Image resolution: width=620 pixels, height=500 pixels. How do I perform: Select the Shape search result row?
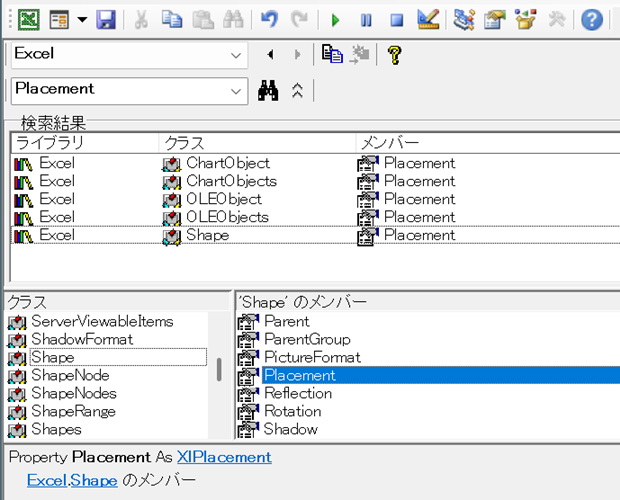coord(316,235)
